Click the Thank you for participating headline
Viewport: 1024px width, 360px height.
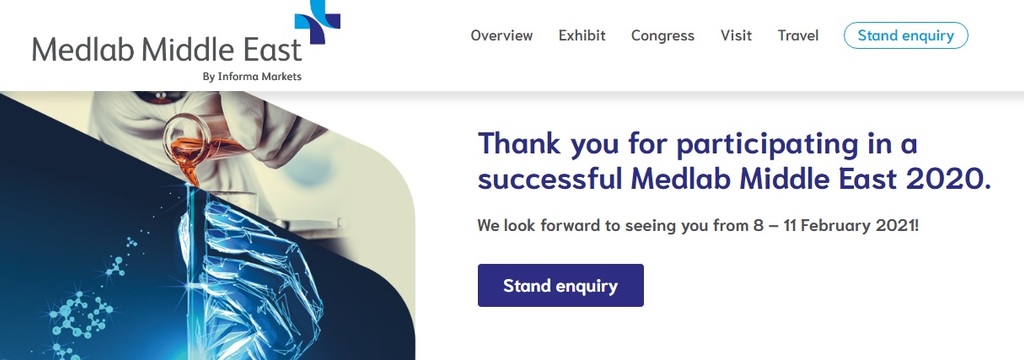click(697, 144)
